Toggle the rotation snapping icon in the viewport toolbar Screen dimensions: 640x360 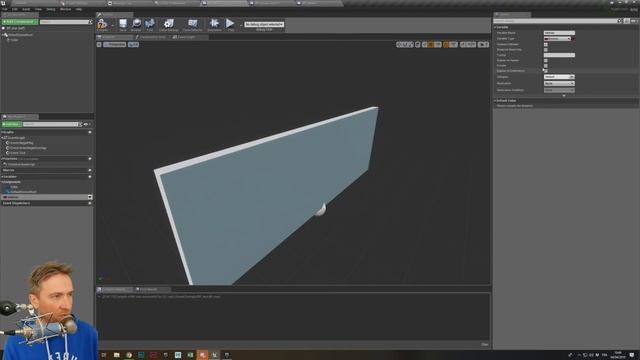446,44
